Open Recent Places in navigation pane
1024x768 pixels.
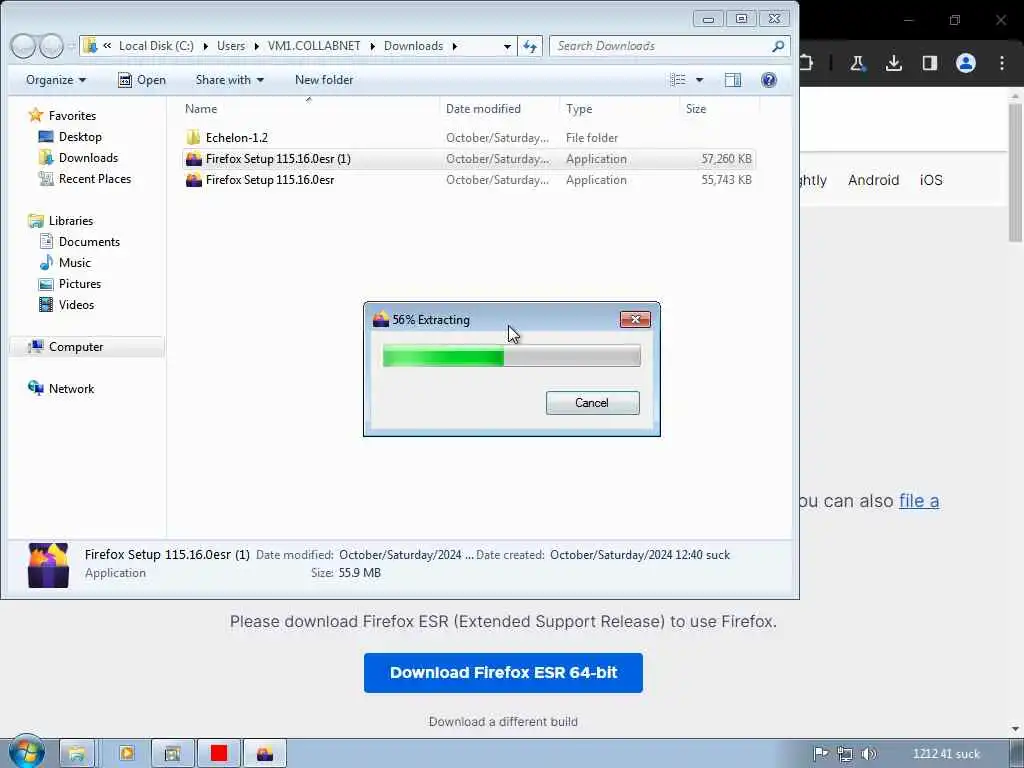(85, 178)
